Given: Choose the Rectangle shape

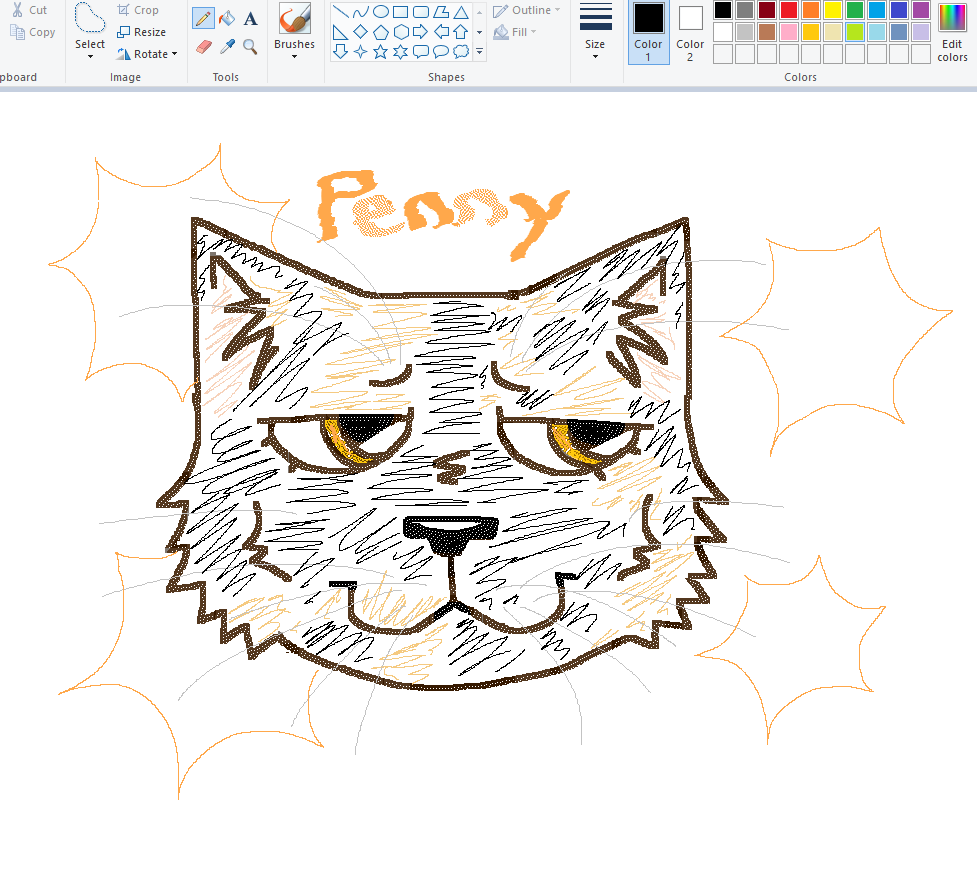Looking at the screenshot, I should pyautogui.click(x=401, y=12).
